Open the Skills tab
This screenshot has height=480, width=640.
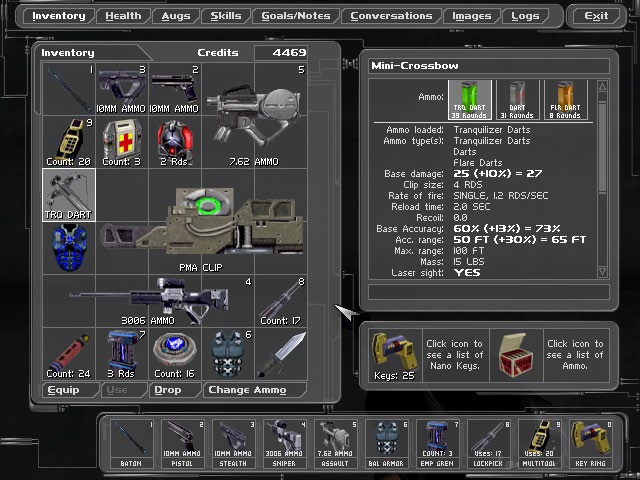point(226,16)
